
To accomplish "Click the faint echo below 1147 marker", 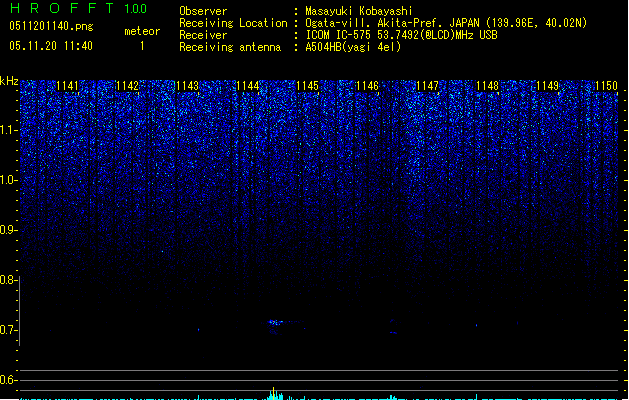I will point(393,332).
